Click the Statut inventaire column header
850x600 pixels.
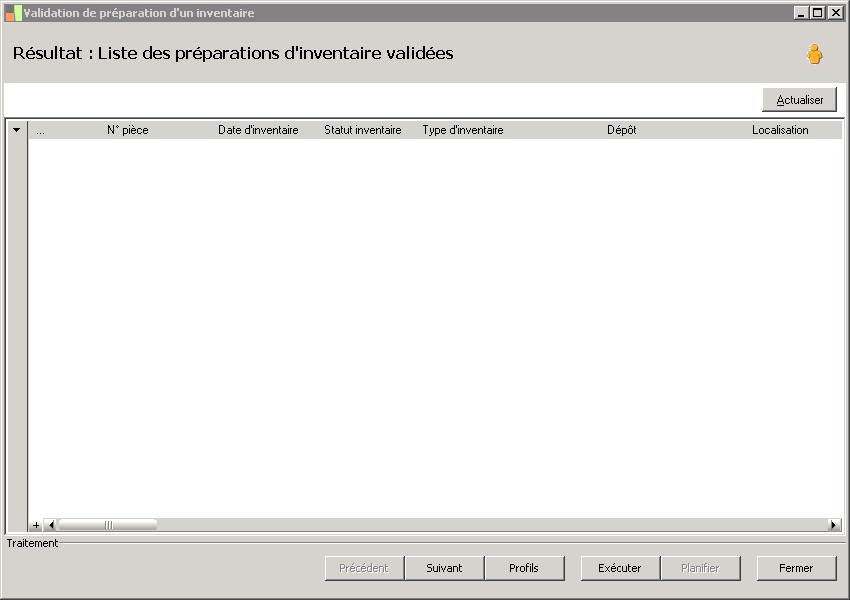[363, 130]
